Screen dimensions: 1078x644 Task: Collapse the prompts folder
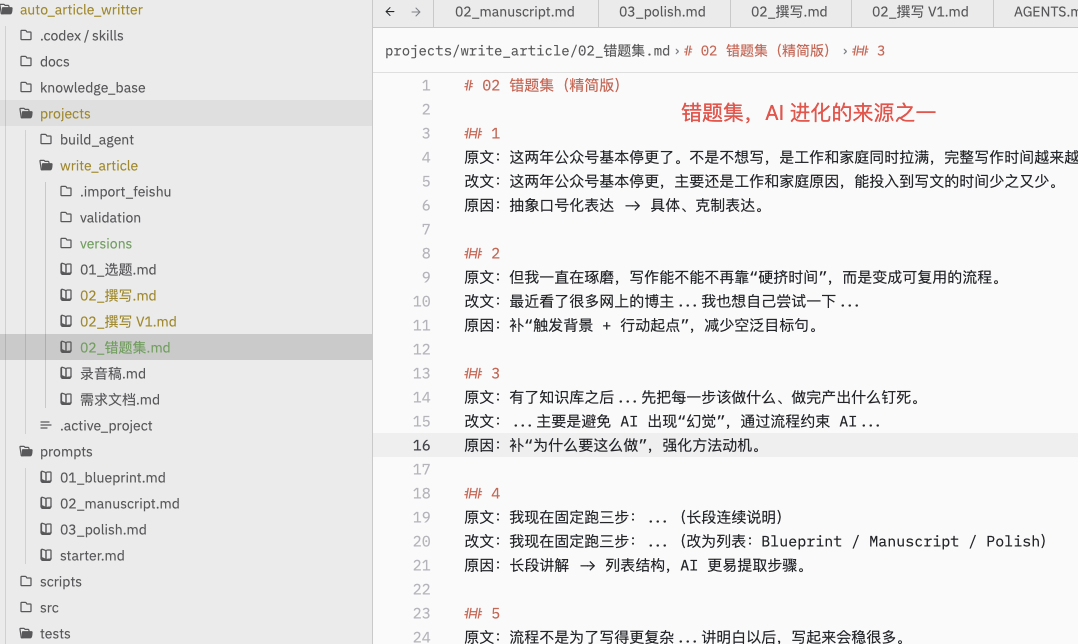pos(26,452)
